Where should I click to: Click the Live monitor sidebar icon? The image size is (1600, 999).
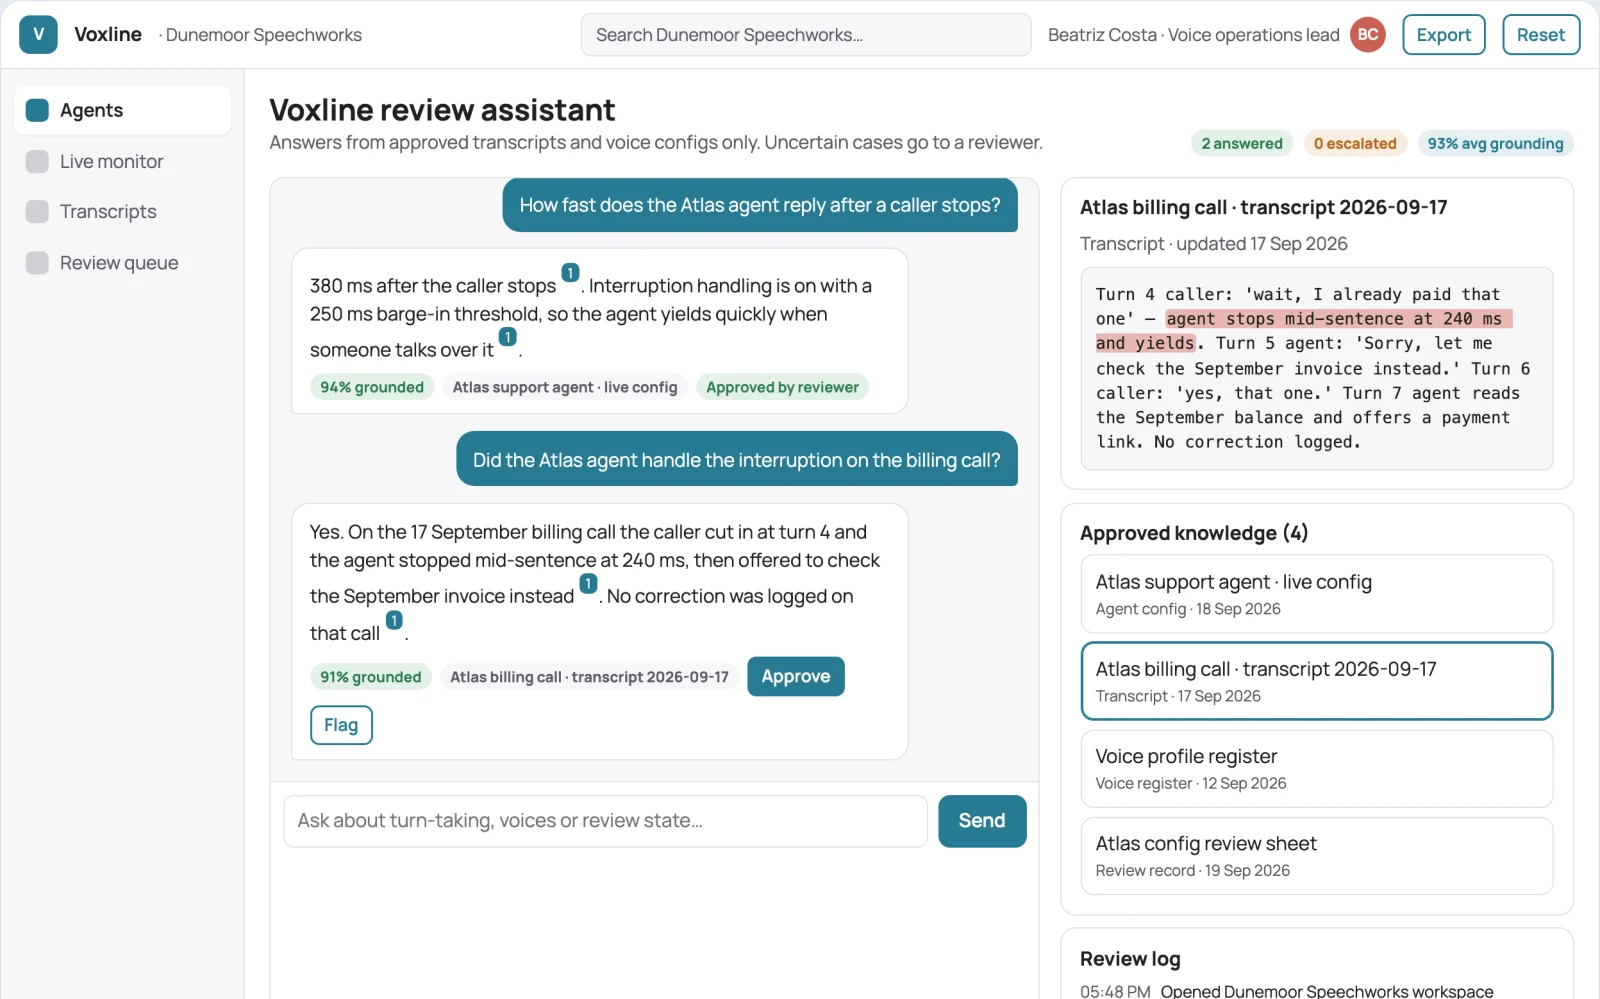click(x=37, y=162)
